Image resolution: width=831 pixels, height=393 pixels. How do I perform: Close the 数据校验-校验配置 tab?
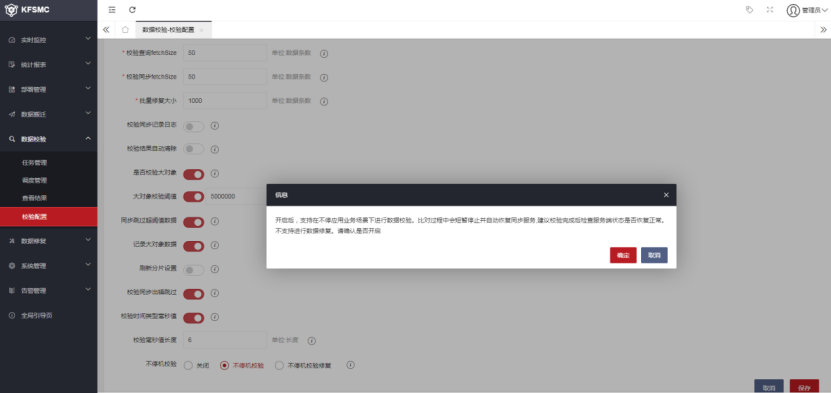(x=201, y=30)
